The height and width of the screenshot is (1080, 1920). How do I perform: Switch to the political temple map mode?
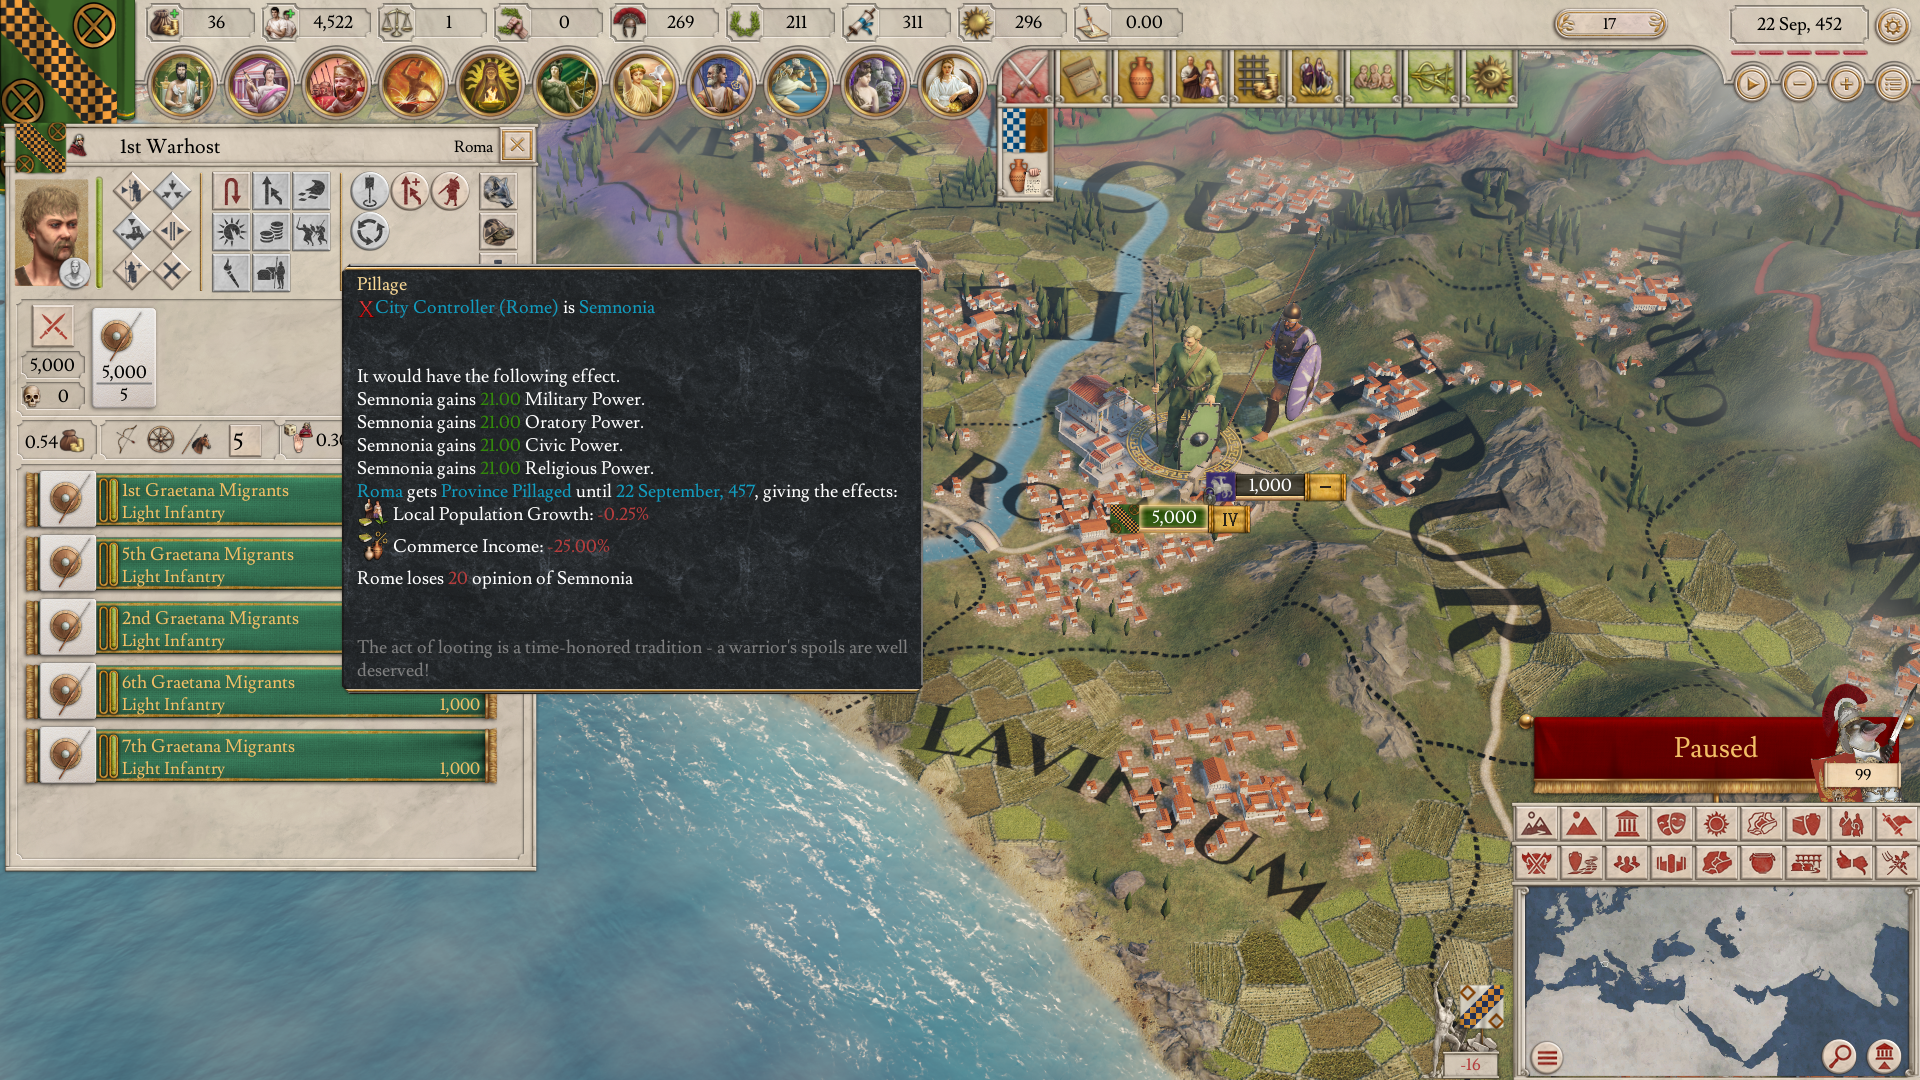click(1626, 824)
